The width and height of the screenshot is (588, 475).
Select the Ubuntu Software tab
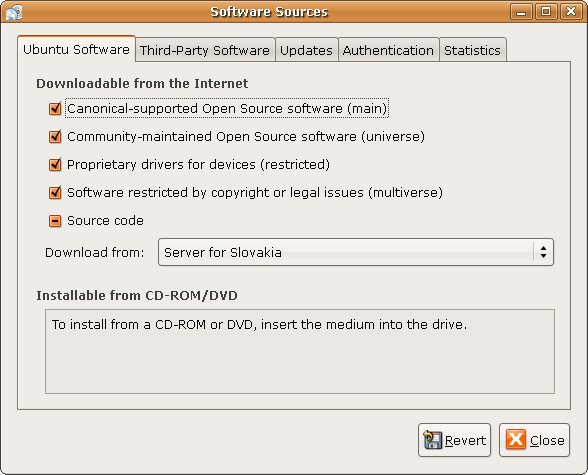click(x=76, y=49)
